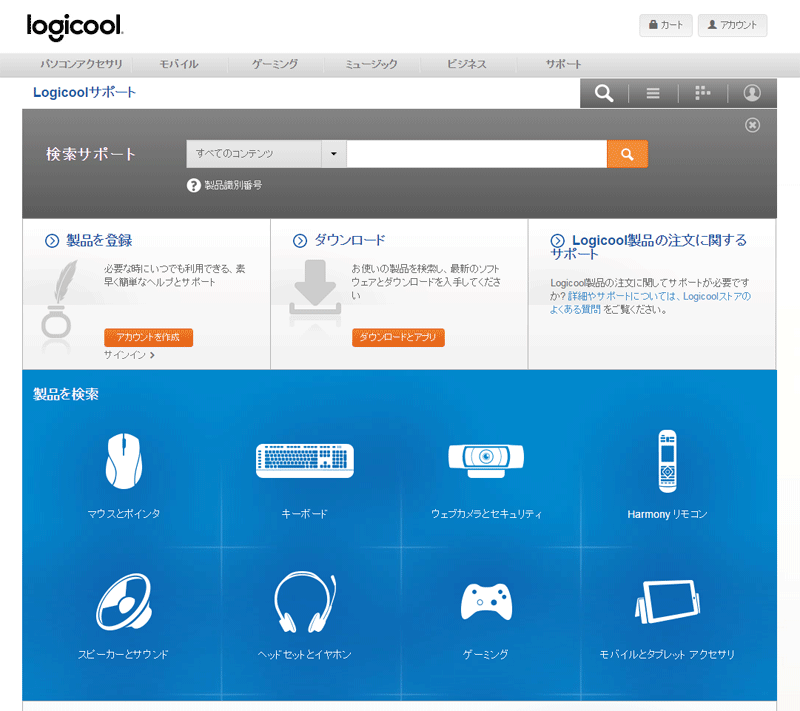Open the パソコンアクセサリ menu
The height and width of the screenshot is (711, 800).
coord(81,64)
